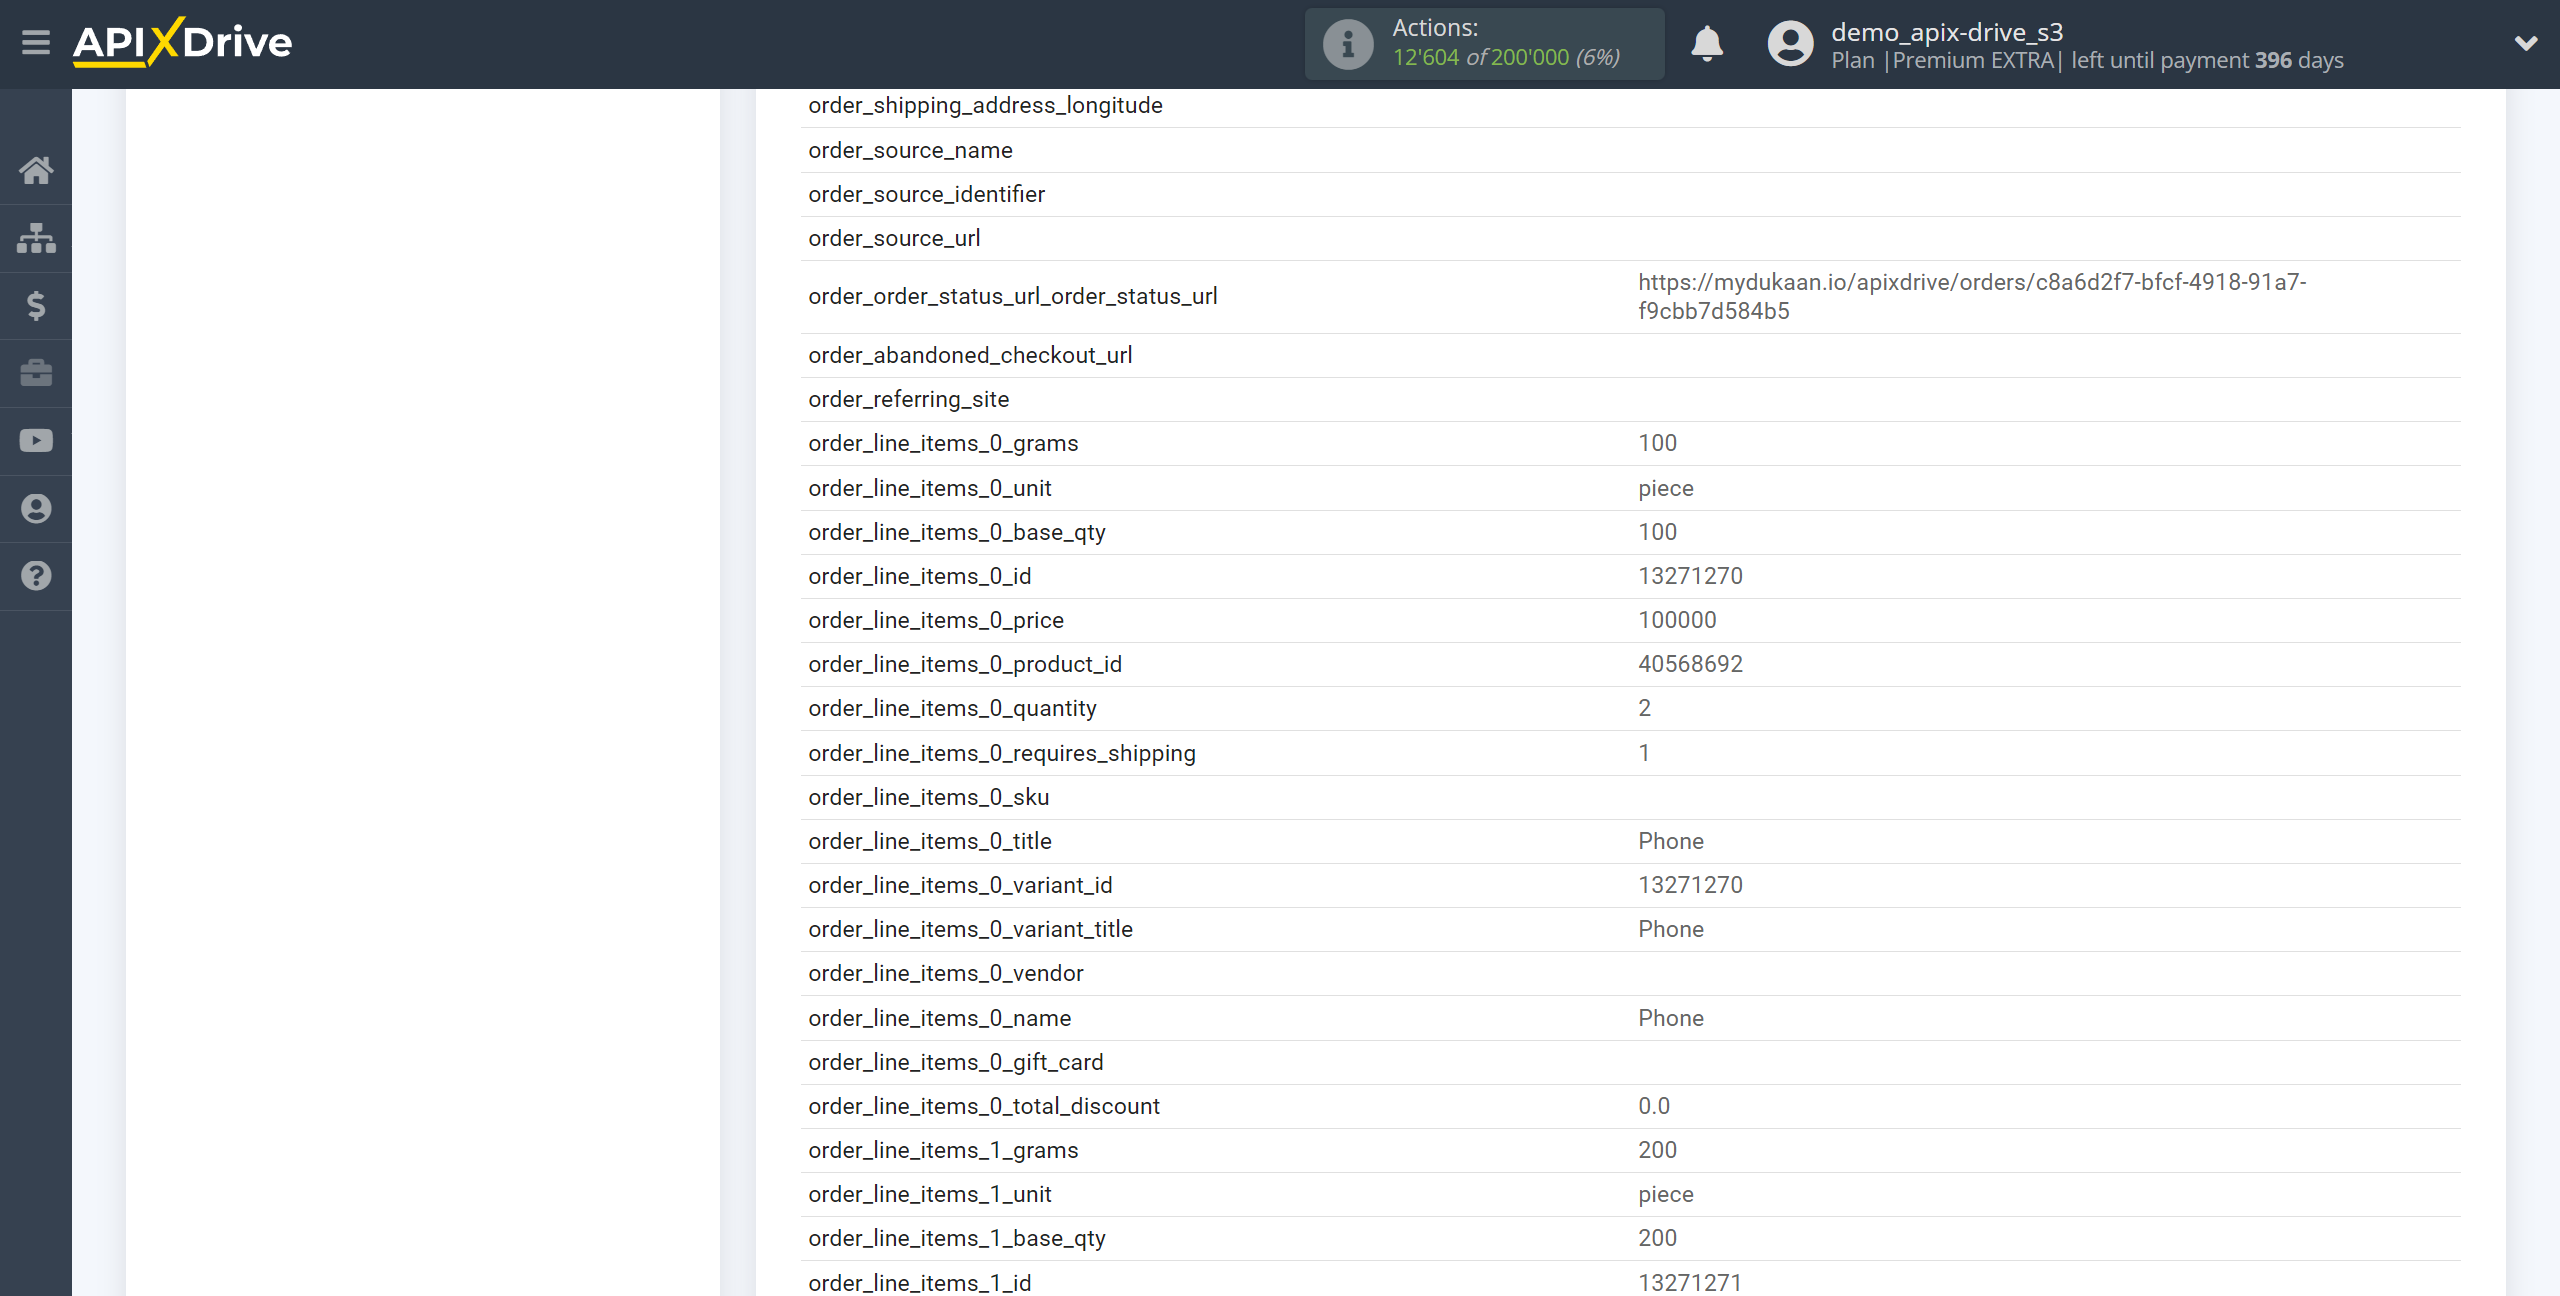Click the ApiX-Drive logo
Screen dimensions: 2560x1296
click(x=183, y=42)
